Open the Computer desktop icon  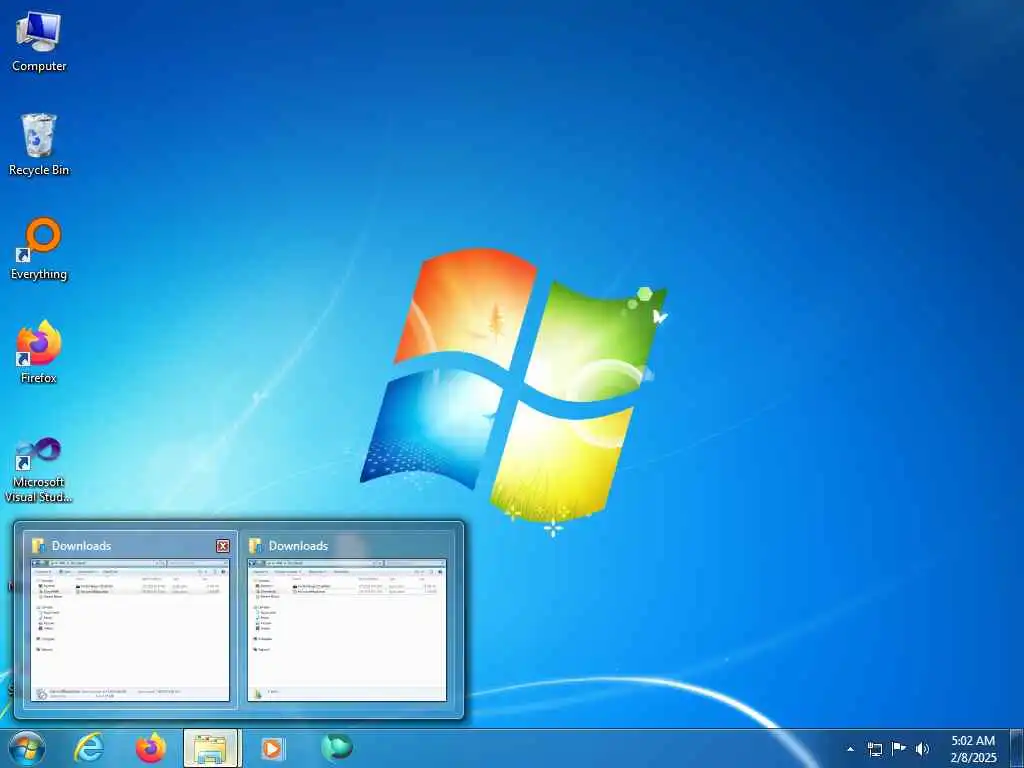click(39, 41)
